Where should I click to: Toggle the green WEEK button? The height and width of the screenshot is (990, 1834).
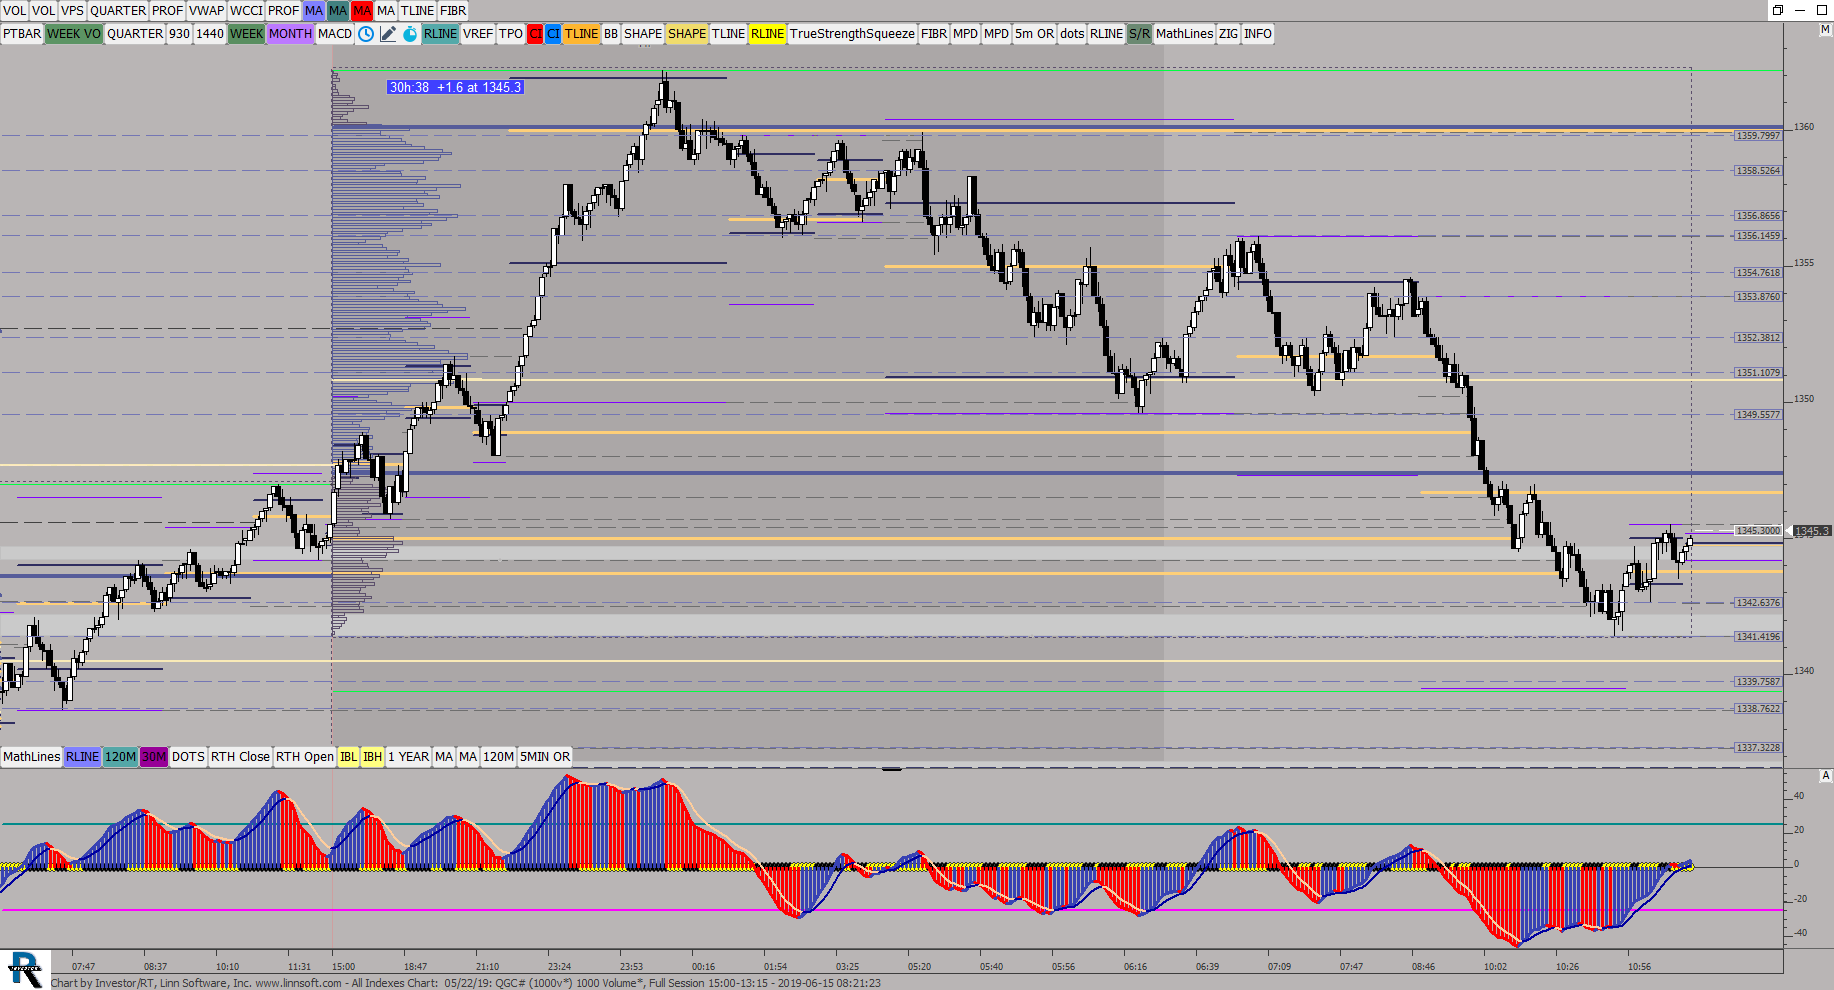tap(246, 34)
